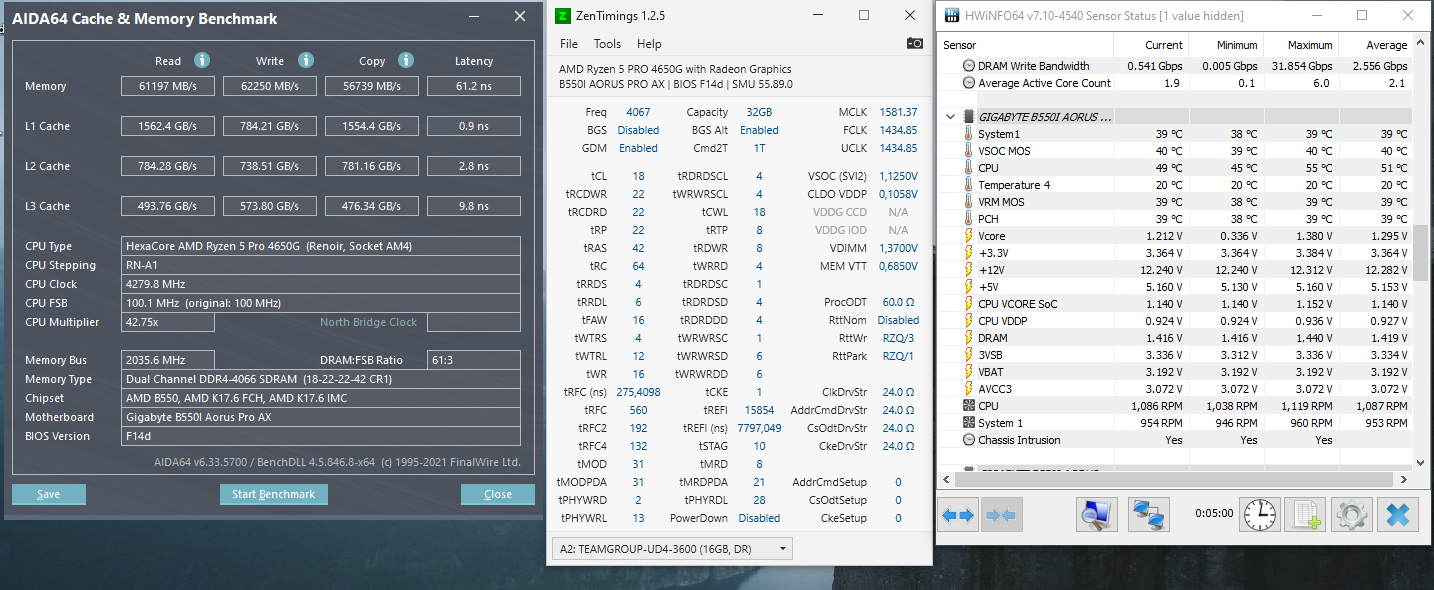1434x590 pixels.
Task: Select the +12V voltage sensor row
Action: coord(1176,270)
